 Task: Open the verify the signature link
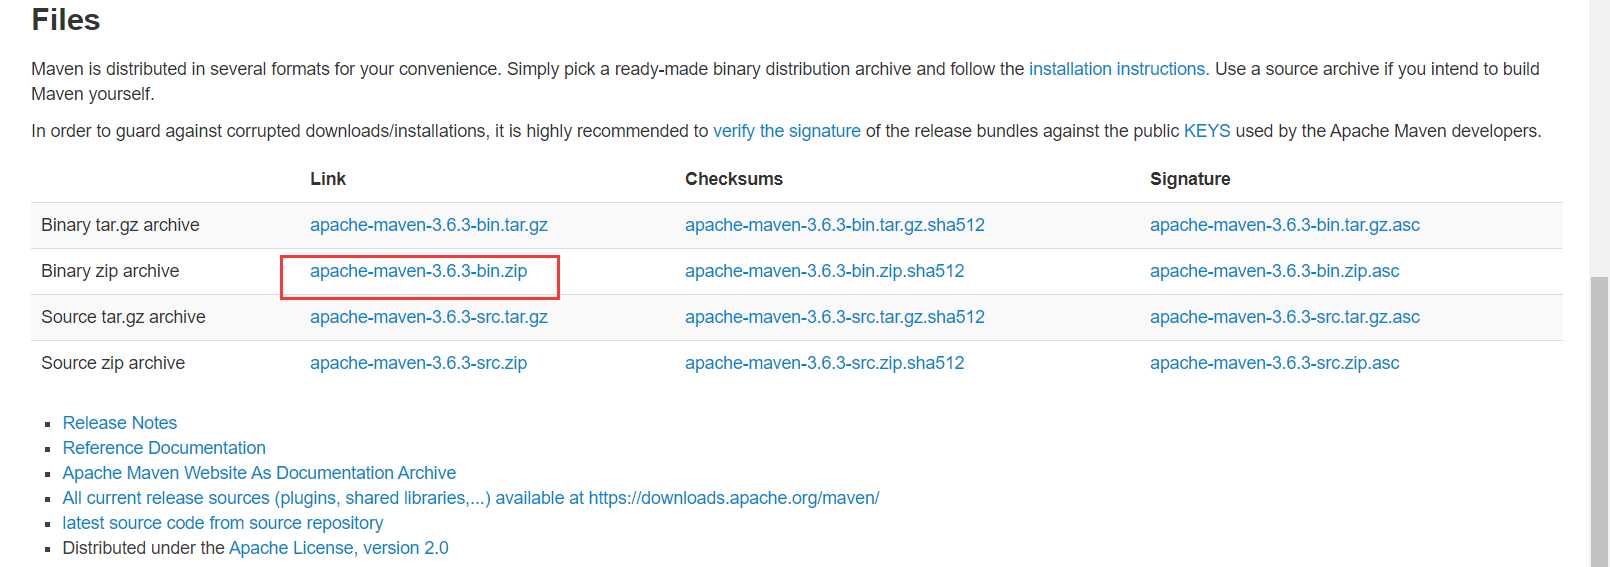(787, 131)
